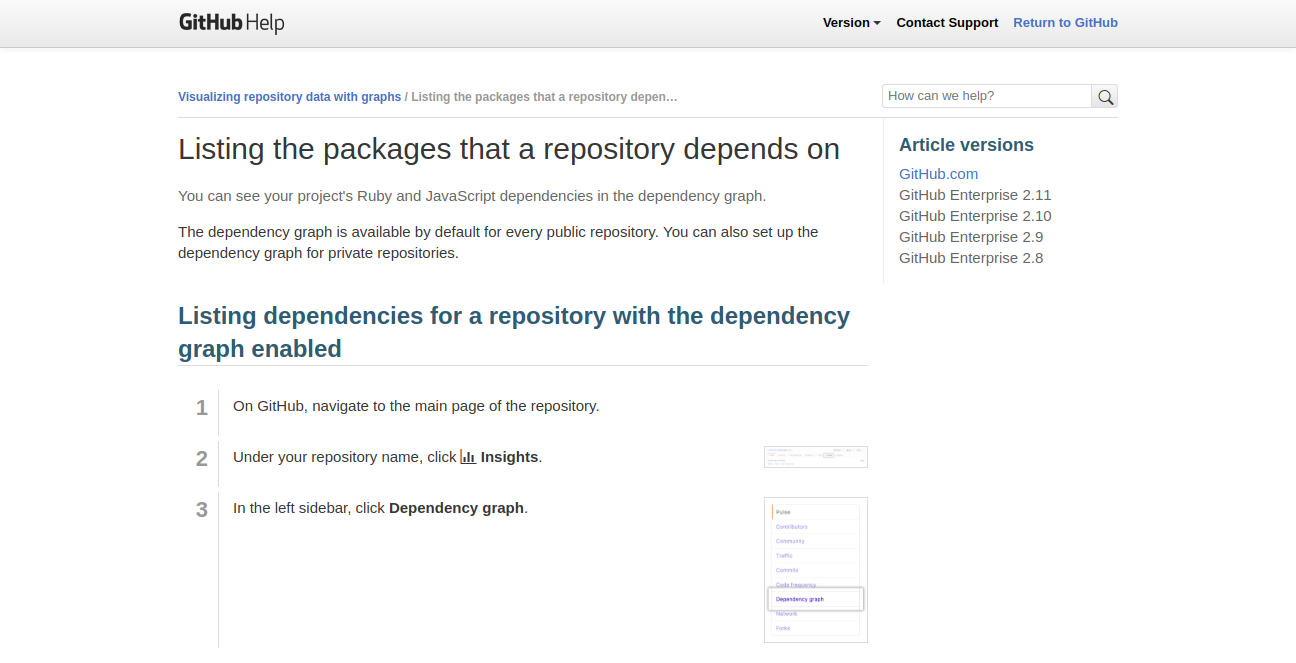Focus the 'How can we help?' search field
The height and width of the screenshot is (663, 1296).
tap(987, 96)
